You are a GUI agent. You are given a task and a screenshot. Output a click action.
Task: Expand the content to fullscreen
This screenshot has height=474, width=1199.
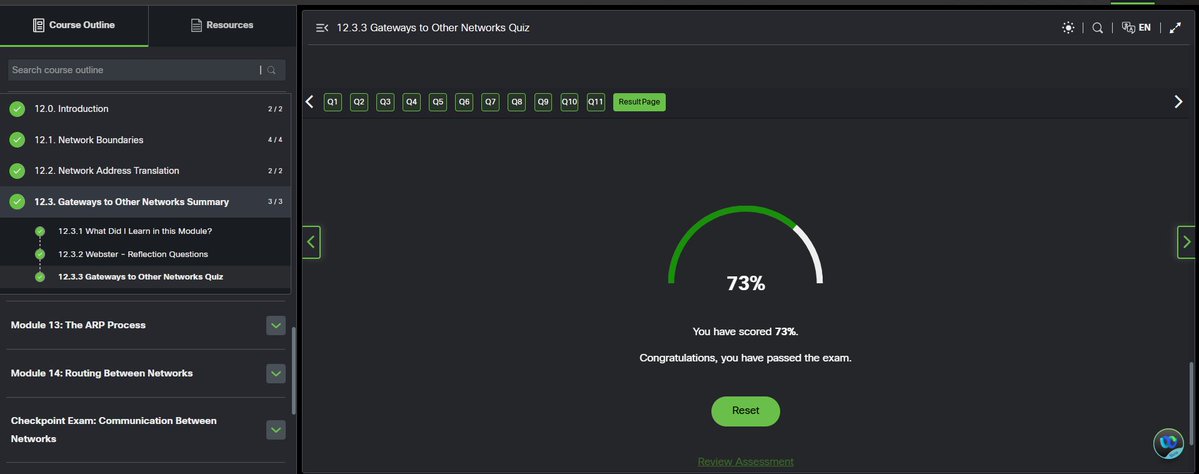(x=1176, y=28)
